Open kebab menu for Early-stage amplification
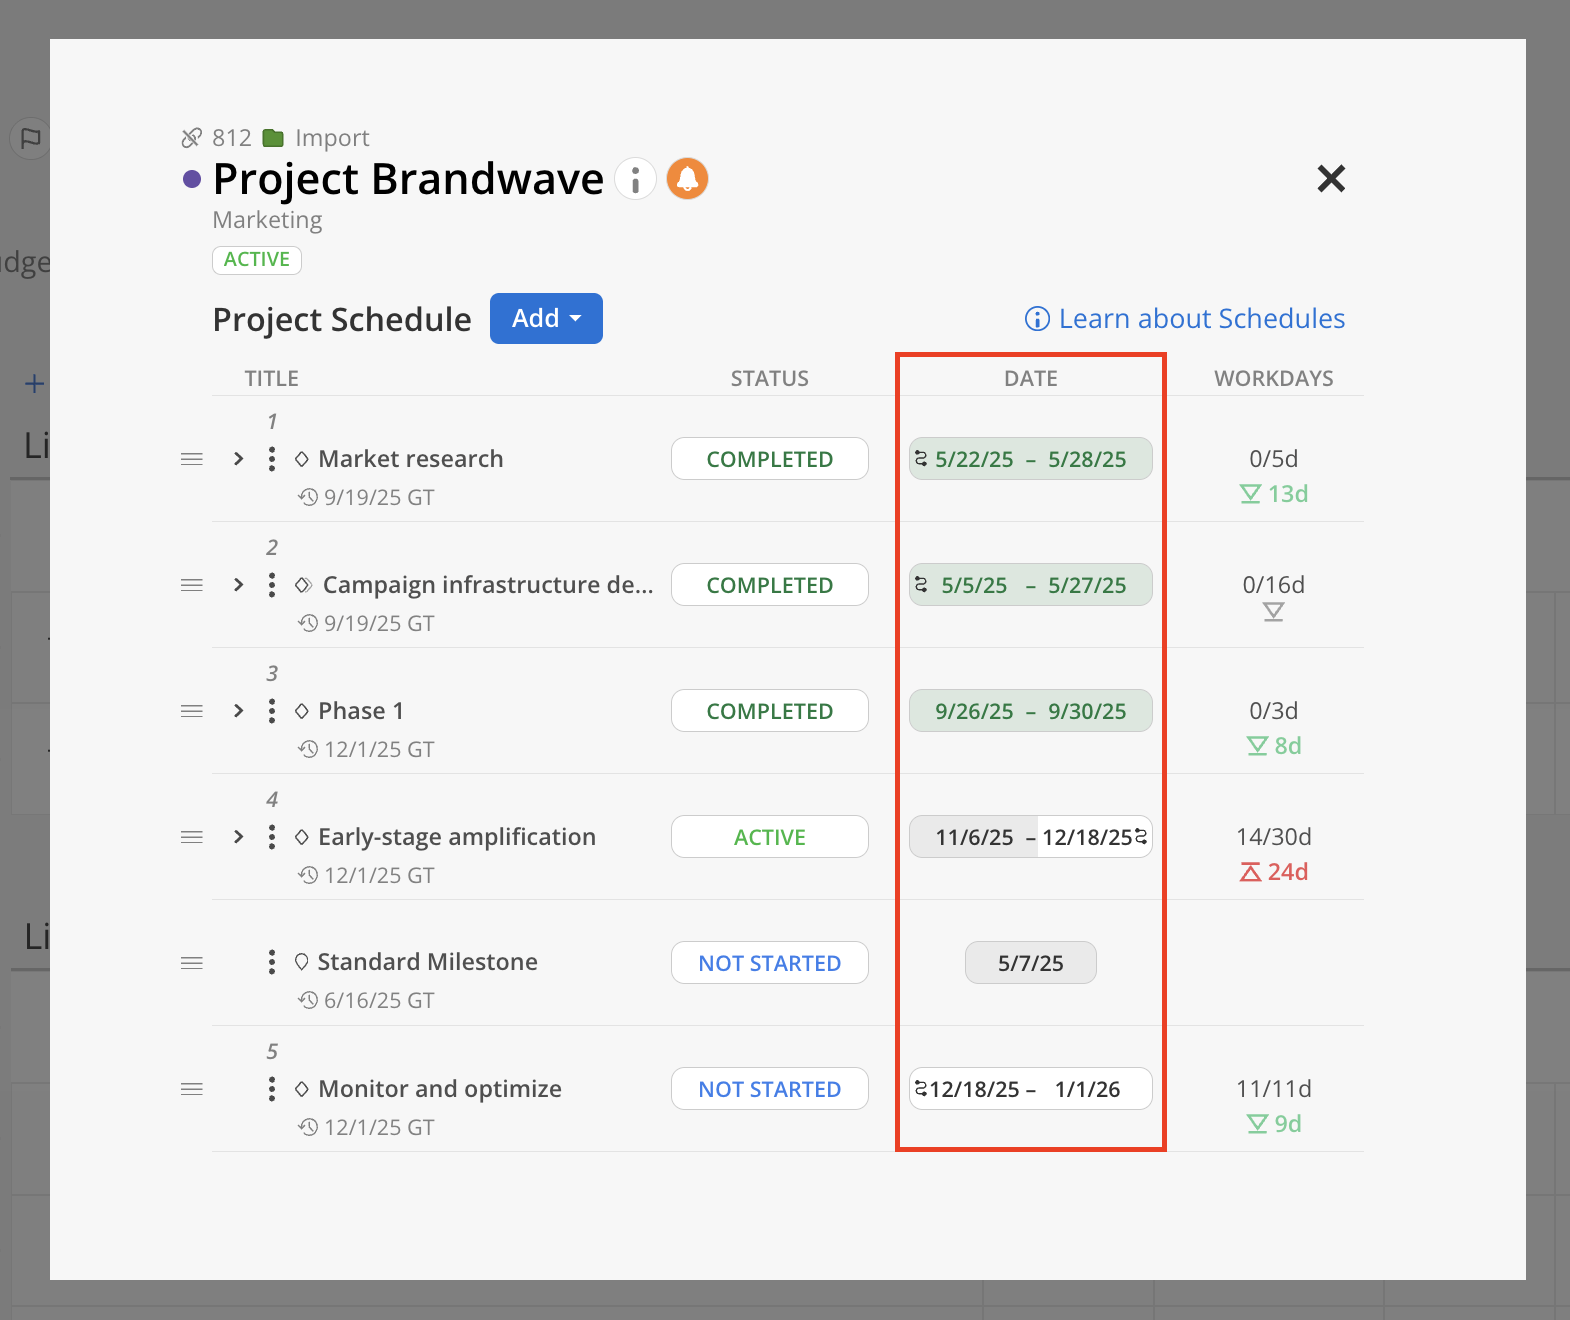Screen dimensions: 1570x1320 (x=272, y=837)
